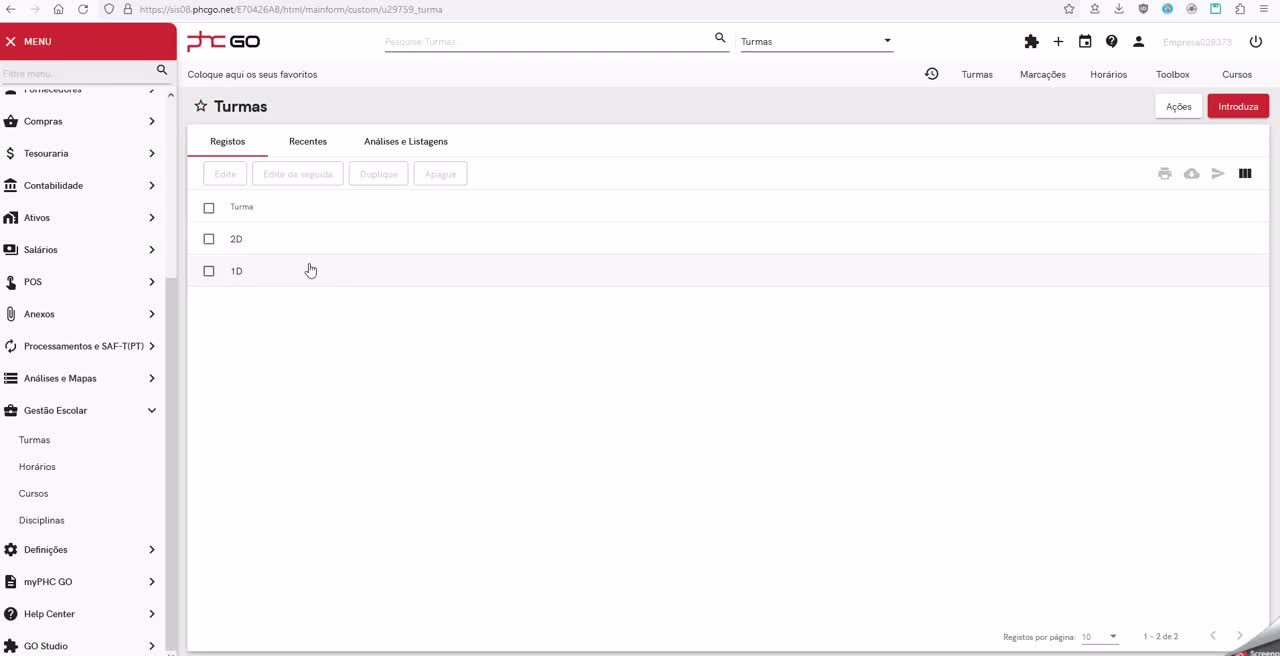Switch to the Recentes tab
The height and width of the screenshot is (656, 1280).
click(x=308, y=141)
